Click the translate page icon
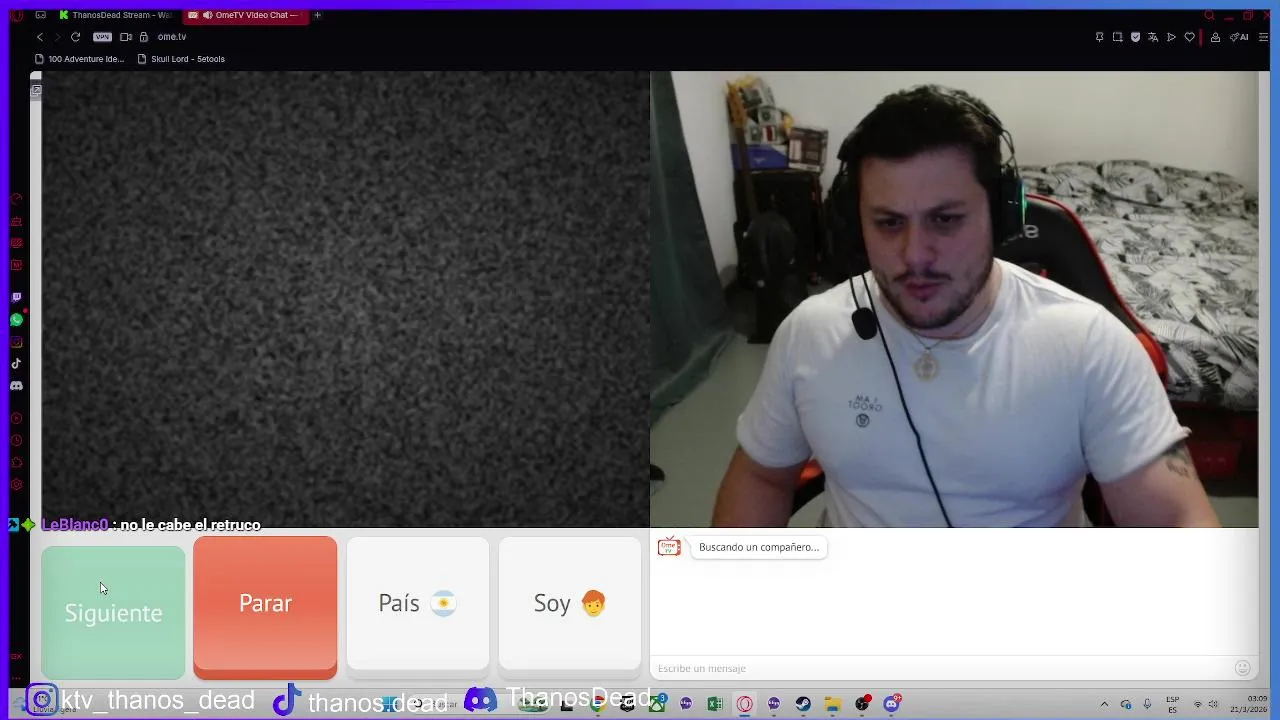 point(1153,37)
